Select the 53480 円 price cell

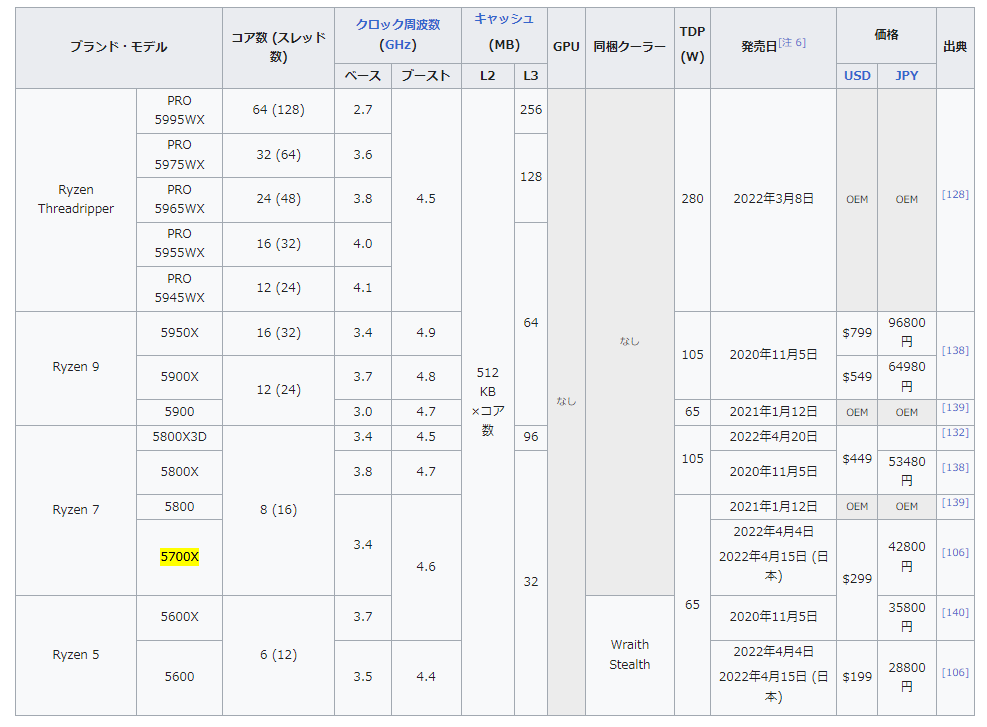click(x=906, y=472)
